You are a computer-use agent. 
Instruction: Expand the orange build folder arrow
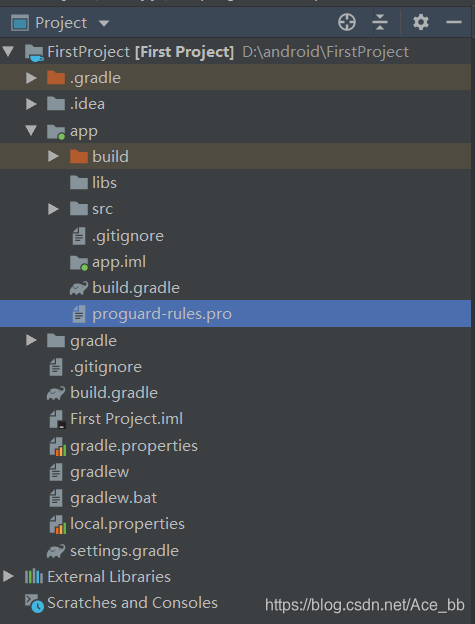[53, 156]
